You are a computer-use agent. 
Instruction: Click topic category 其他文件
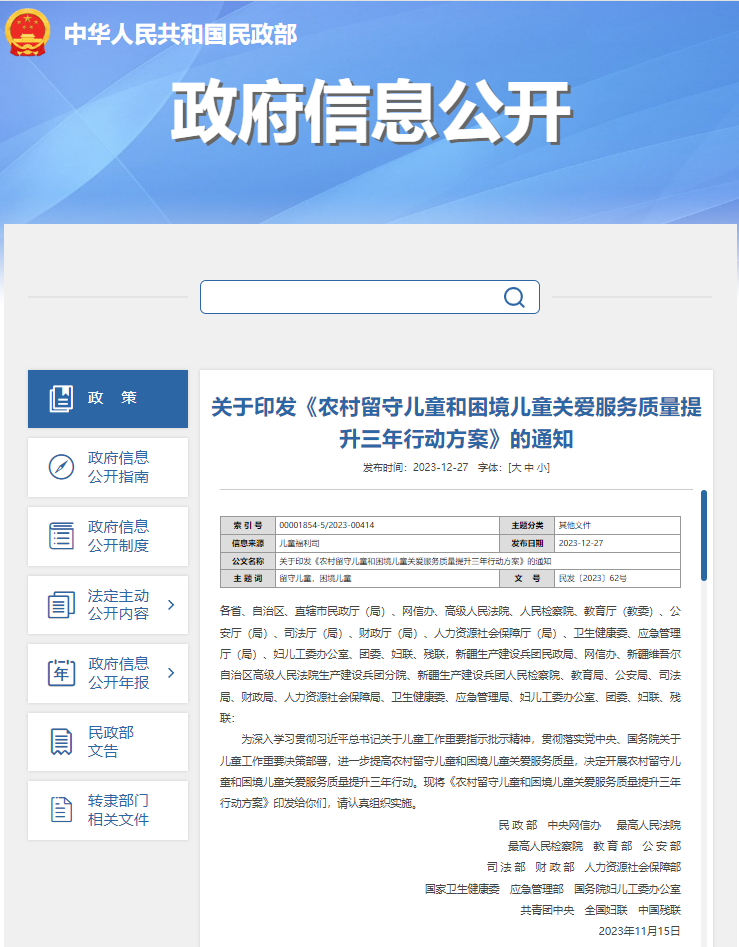click(x=575, y=525)
